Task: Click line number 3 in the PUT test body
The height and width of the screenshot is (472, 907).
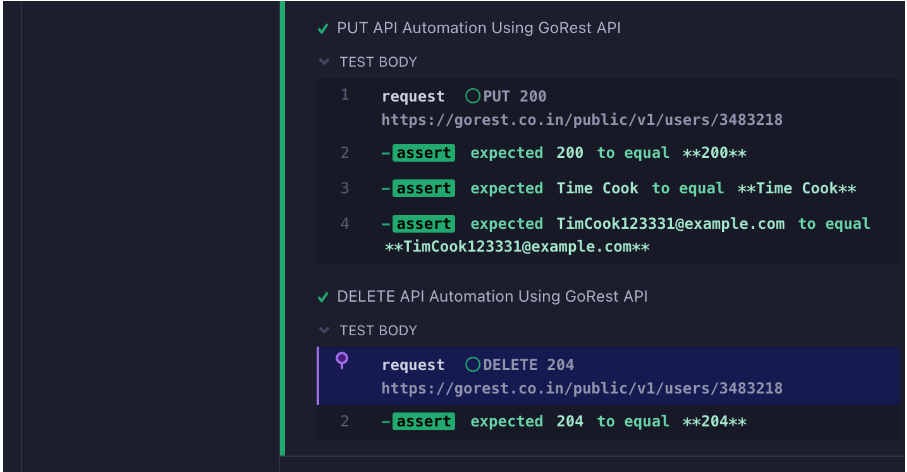Action: click(345, 188)
